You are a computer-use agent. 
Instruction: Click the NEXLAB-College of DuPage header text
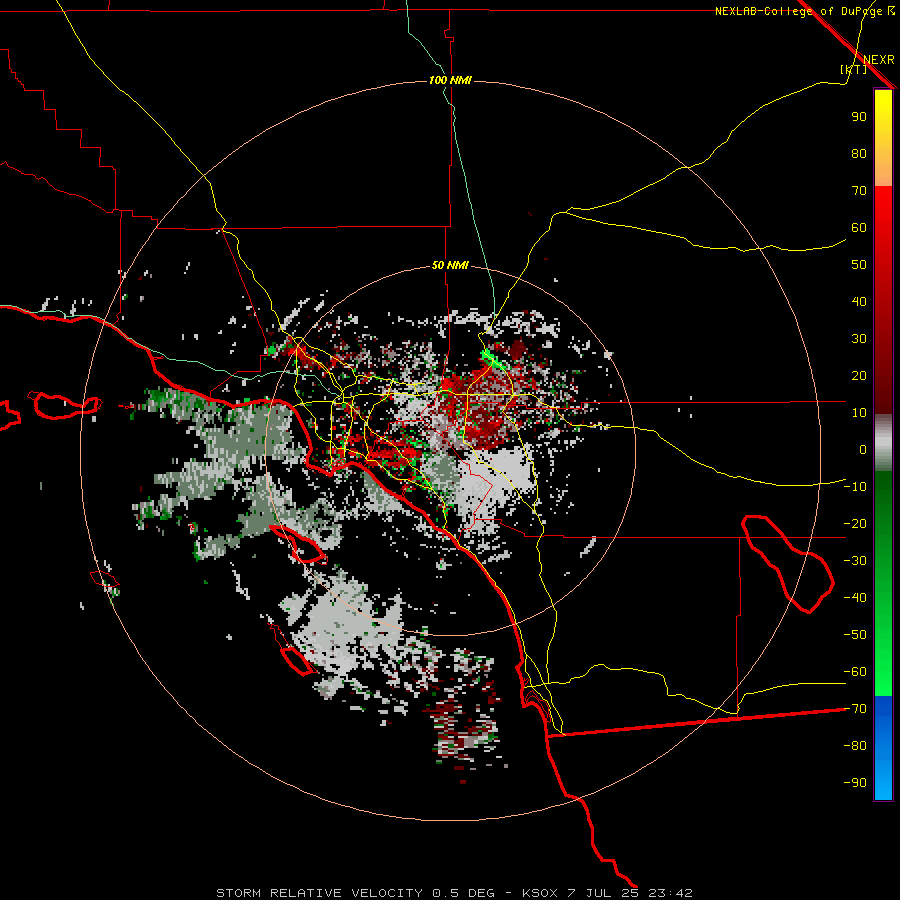(x=805, y=11)
